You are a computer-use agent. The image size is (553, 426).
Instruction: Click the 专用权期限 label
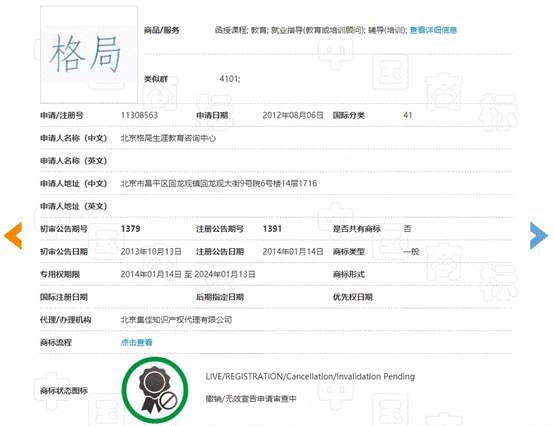pos(60,274)
